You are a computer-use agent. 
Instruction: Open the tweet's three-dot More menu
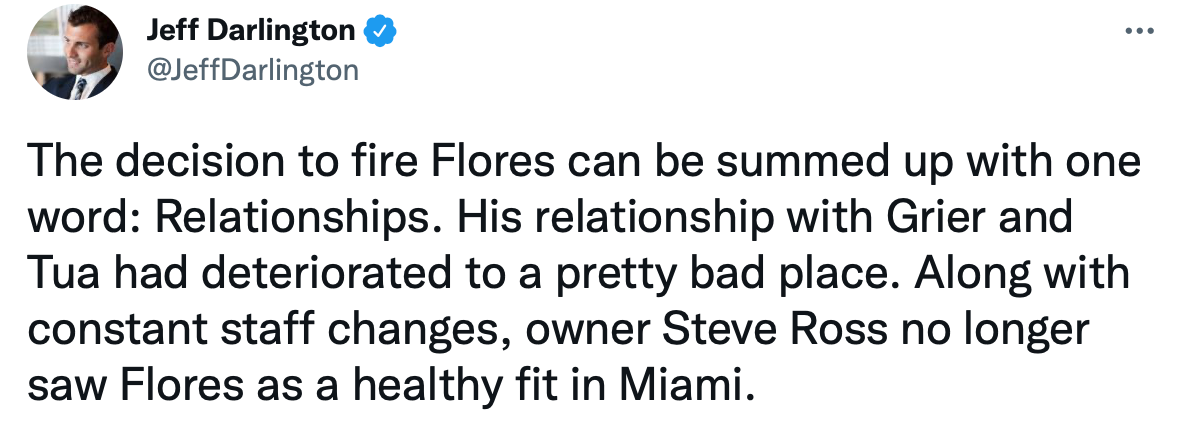tap(1139, 31)
